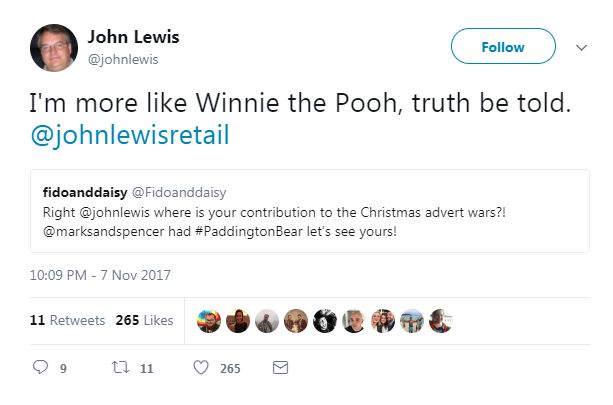Image resolution: width=613 pixels, height=405 pixels.
Task: Open the liker avatar showing two women
Action: tap(383, 321)
